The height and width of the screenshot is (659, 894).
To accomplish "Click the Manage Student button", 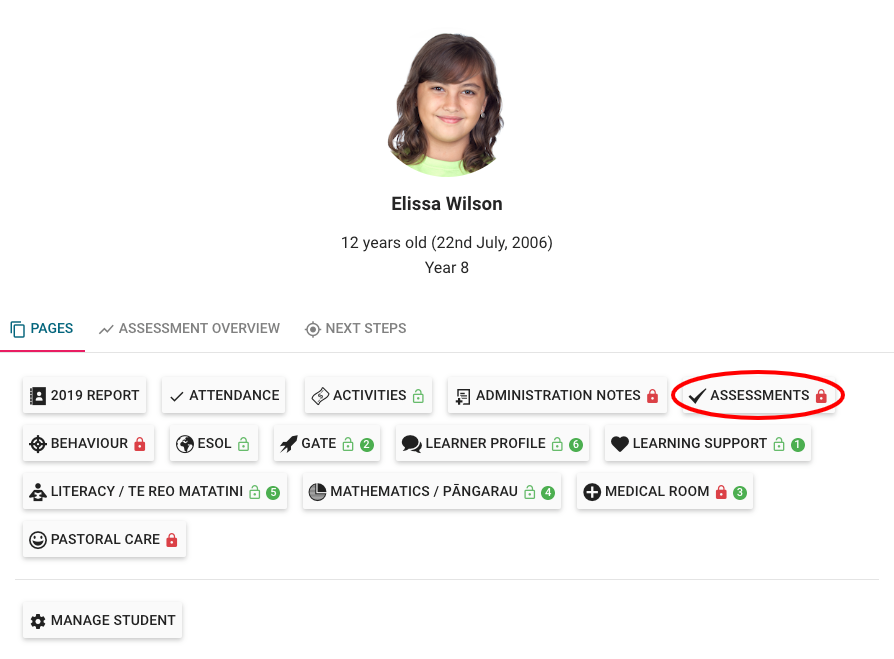I will (102, 620).
